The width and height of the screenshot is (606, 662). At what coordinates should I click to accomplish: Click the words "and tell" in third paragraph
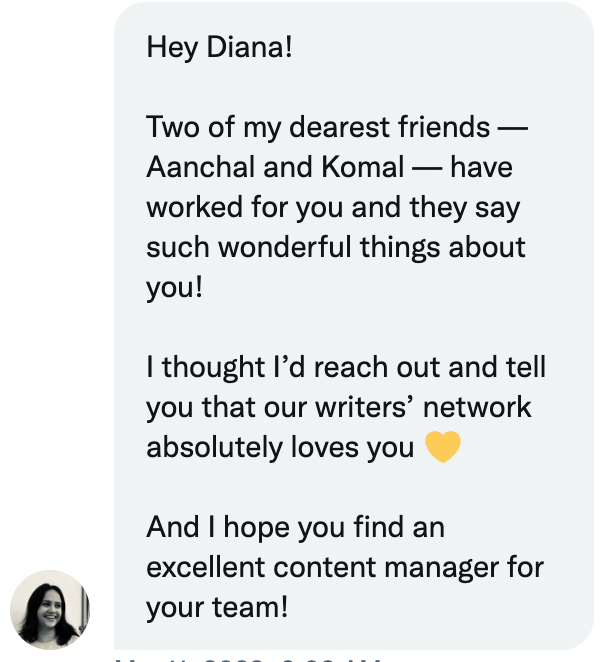click(x=497, y=367)
